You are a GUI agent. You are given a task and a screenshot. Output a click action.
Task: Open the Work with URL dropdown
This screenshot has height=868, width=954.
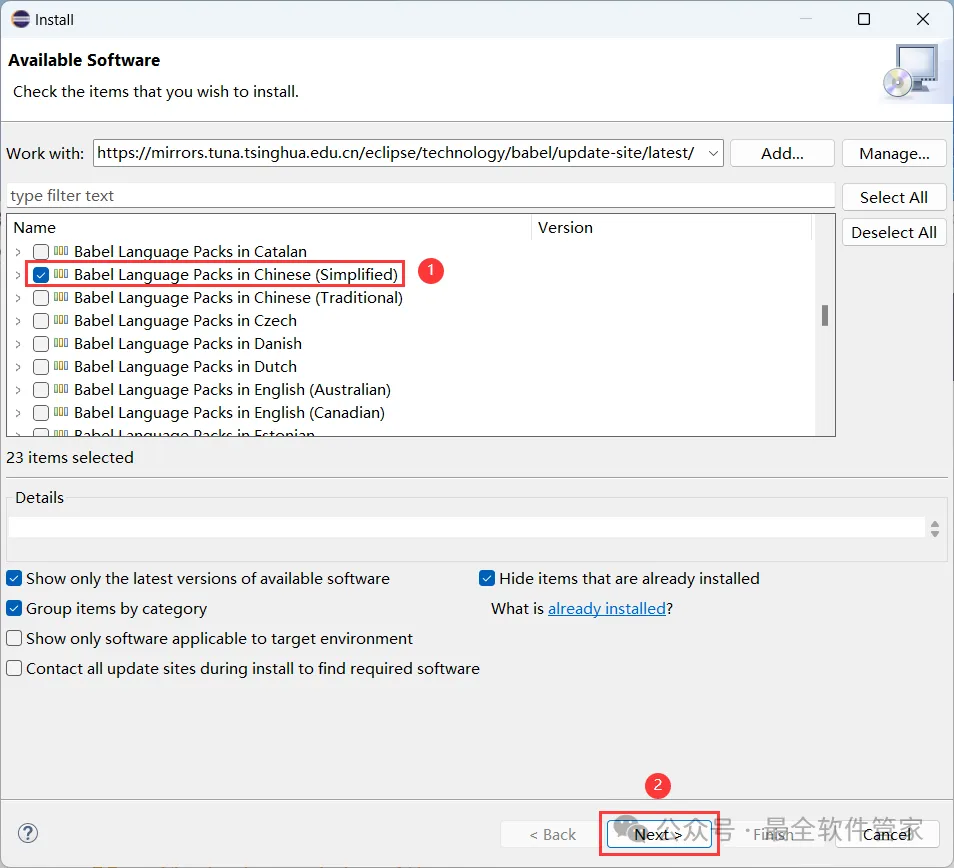coord(713,153)
